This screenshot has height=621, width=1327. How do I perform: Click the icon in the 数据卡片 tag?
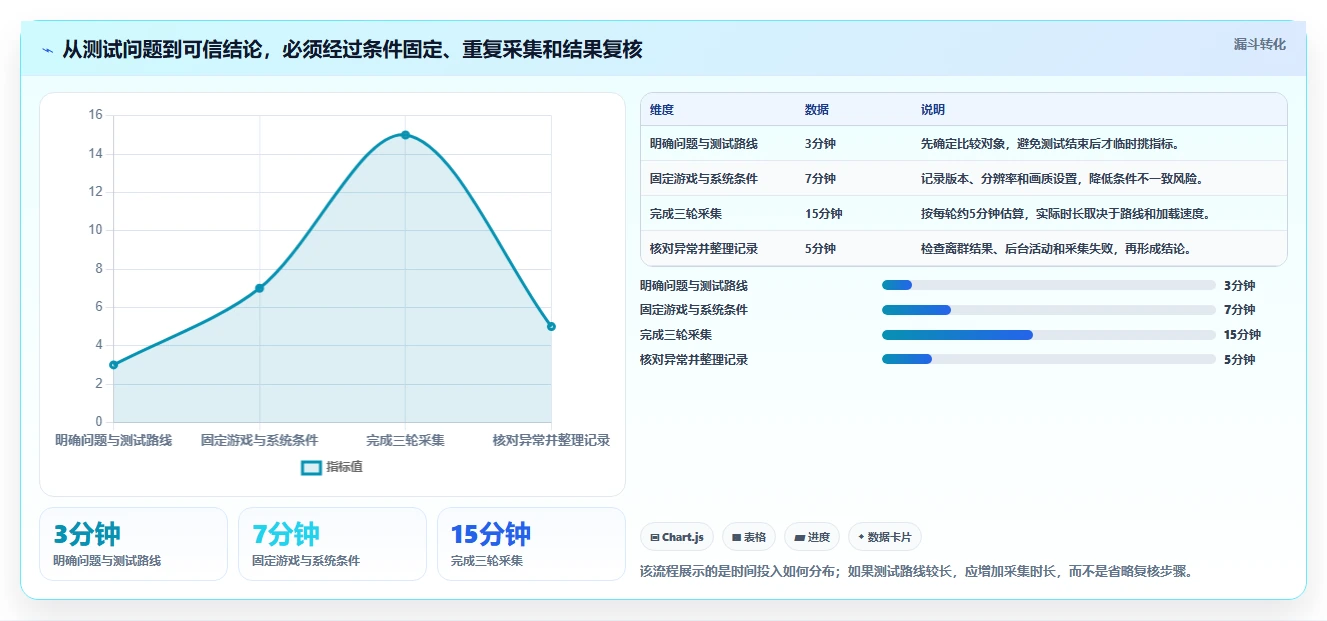point(861,537)
